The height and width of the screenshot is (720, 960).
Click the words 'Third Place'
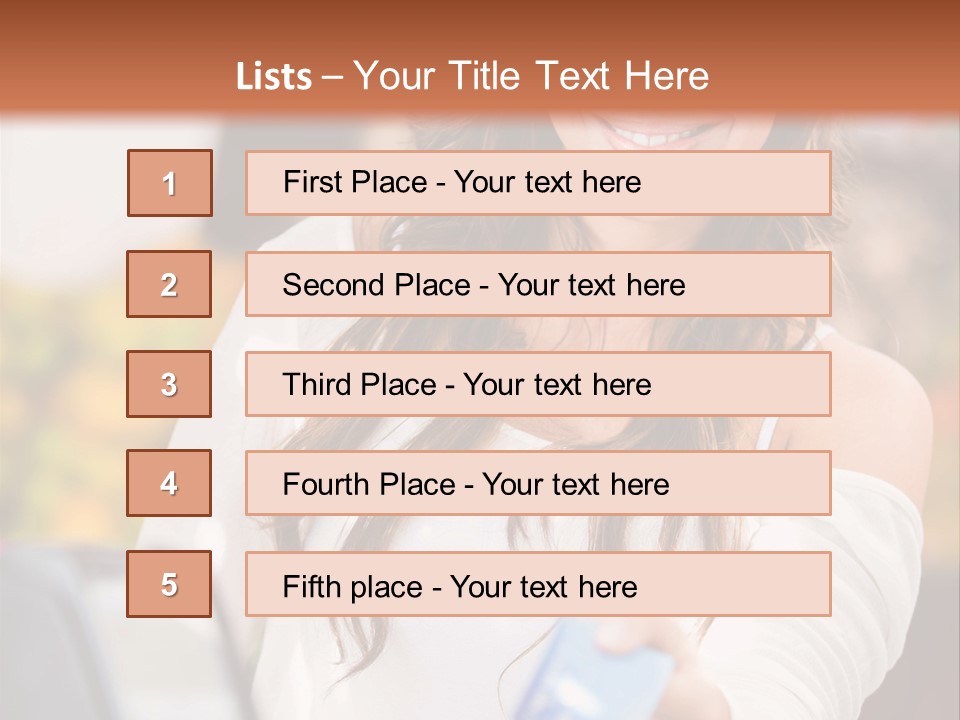coord(359,384)
